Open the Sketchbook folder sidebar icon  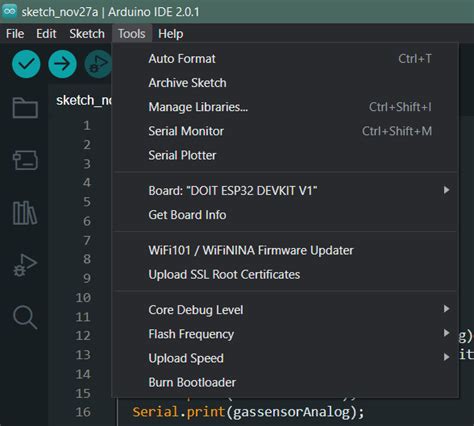coord(25,108)
